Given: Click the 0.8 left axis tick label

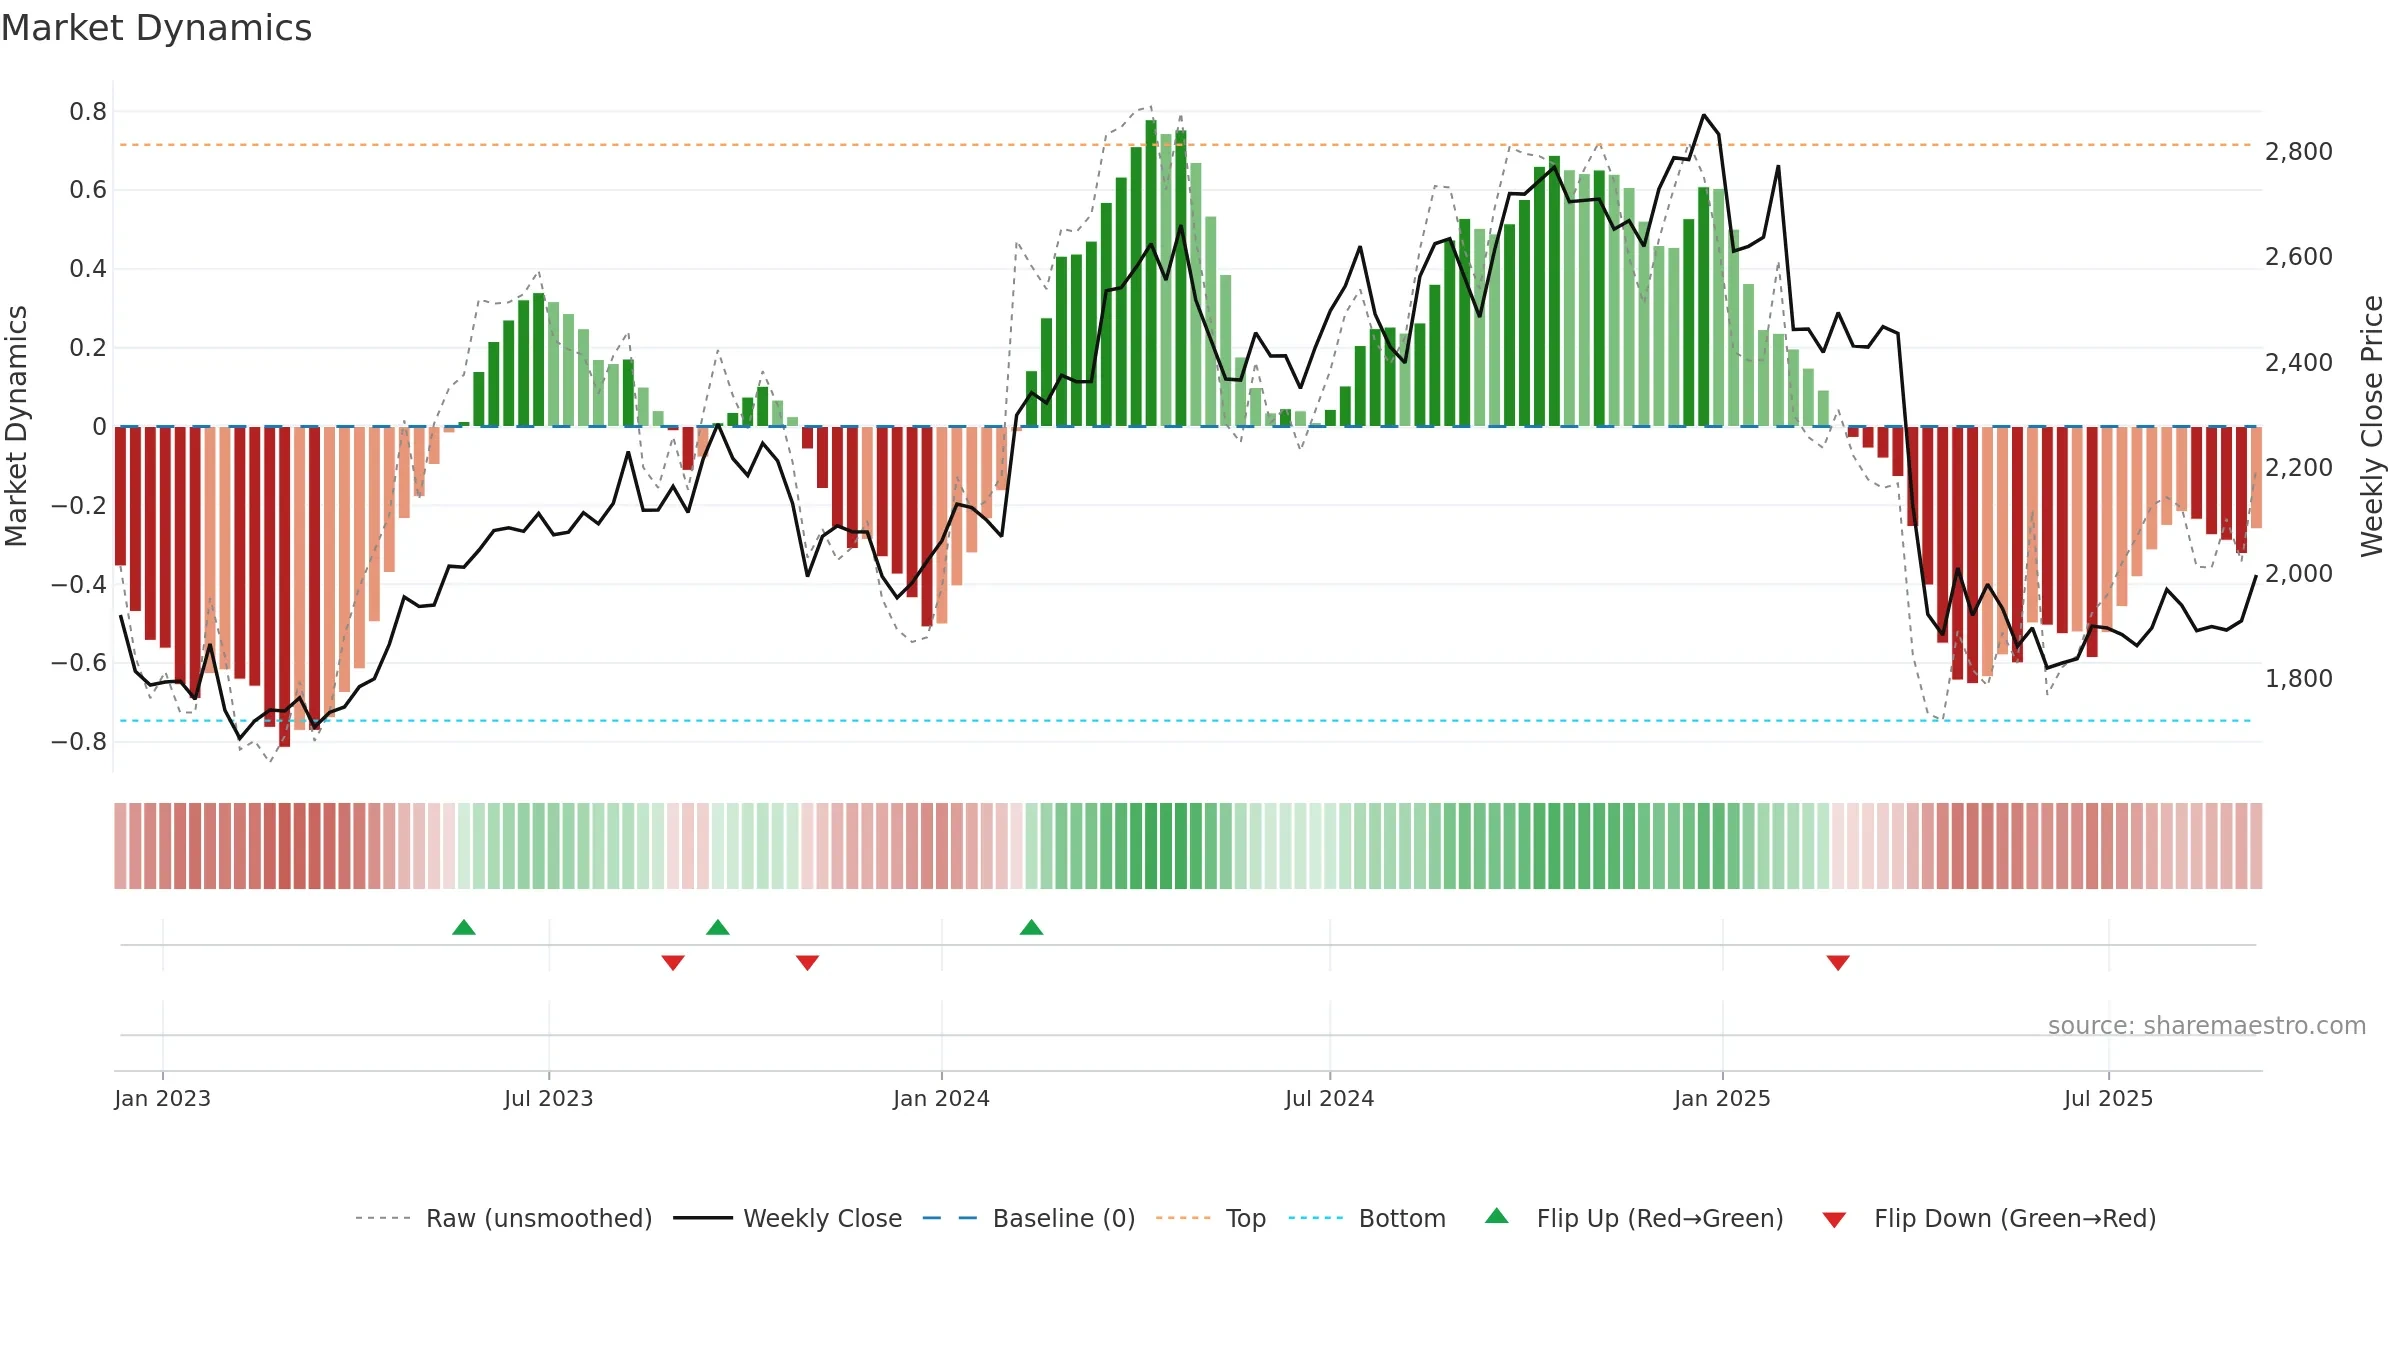Looking at the screenshot, I should click(x=88, y=111).
